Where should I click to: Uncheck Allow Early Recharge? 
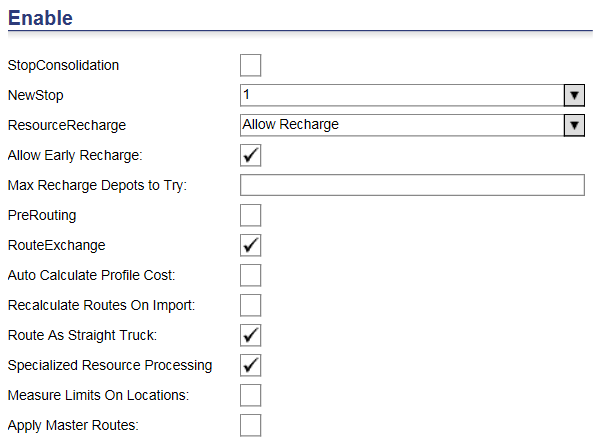click(251, 156)
